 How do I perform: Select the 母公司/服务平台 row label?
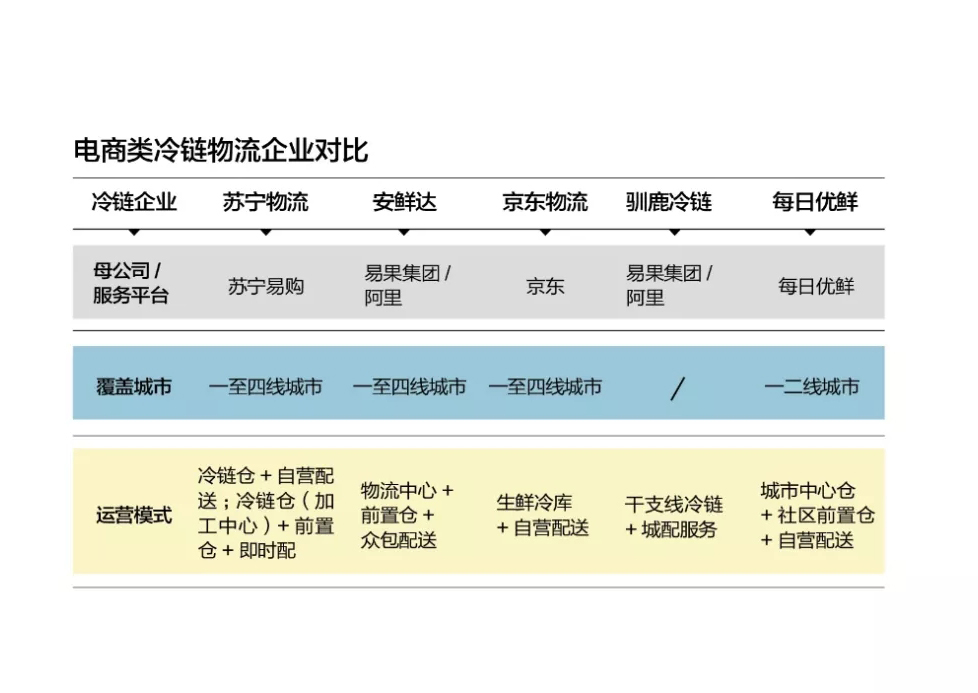coord(131,283)
